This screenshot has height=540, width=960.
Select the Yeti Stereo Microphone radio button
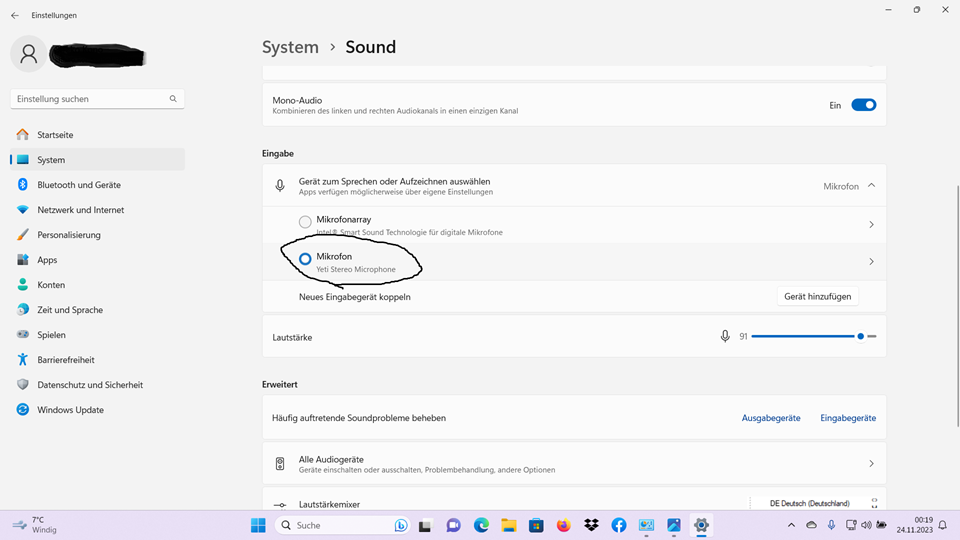[305, 259]
